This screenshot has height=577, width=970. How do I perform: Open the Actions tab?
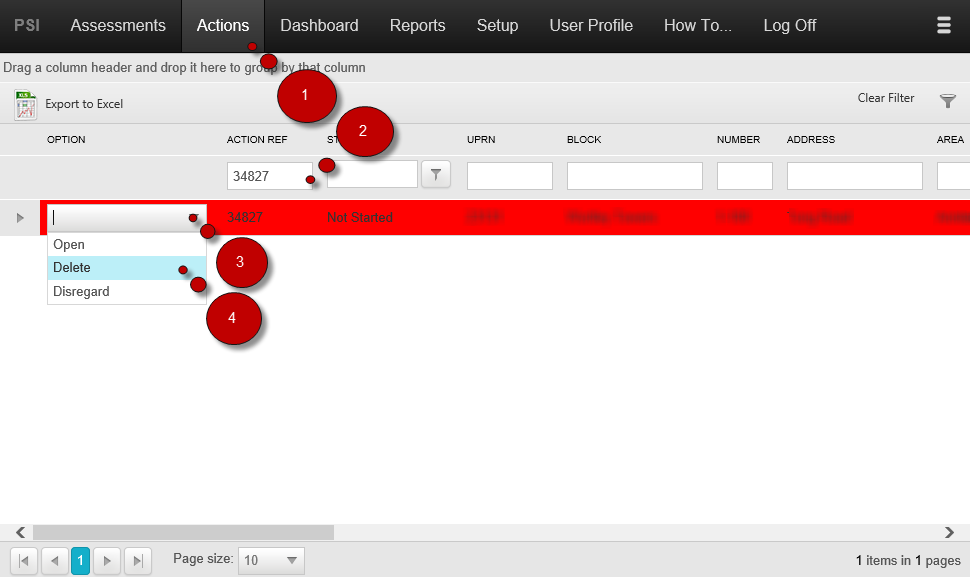pyautogui.click(x=223, y=25)
